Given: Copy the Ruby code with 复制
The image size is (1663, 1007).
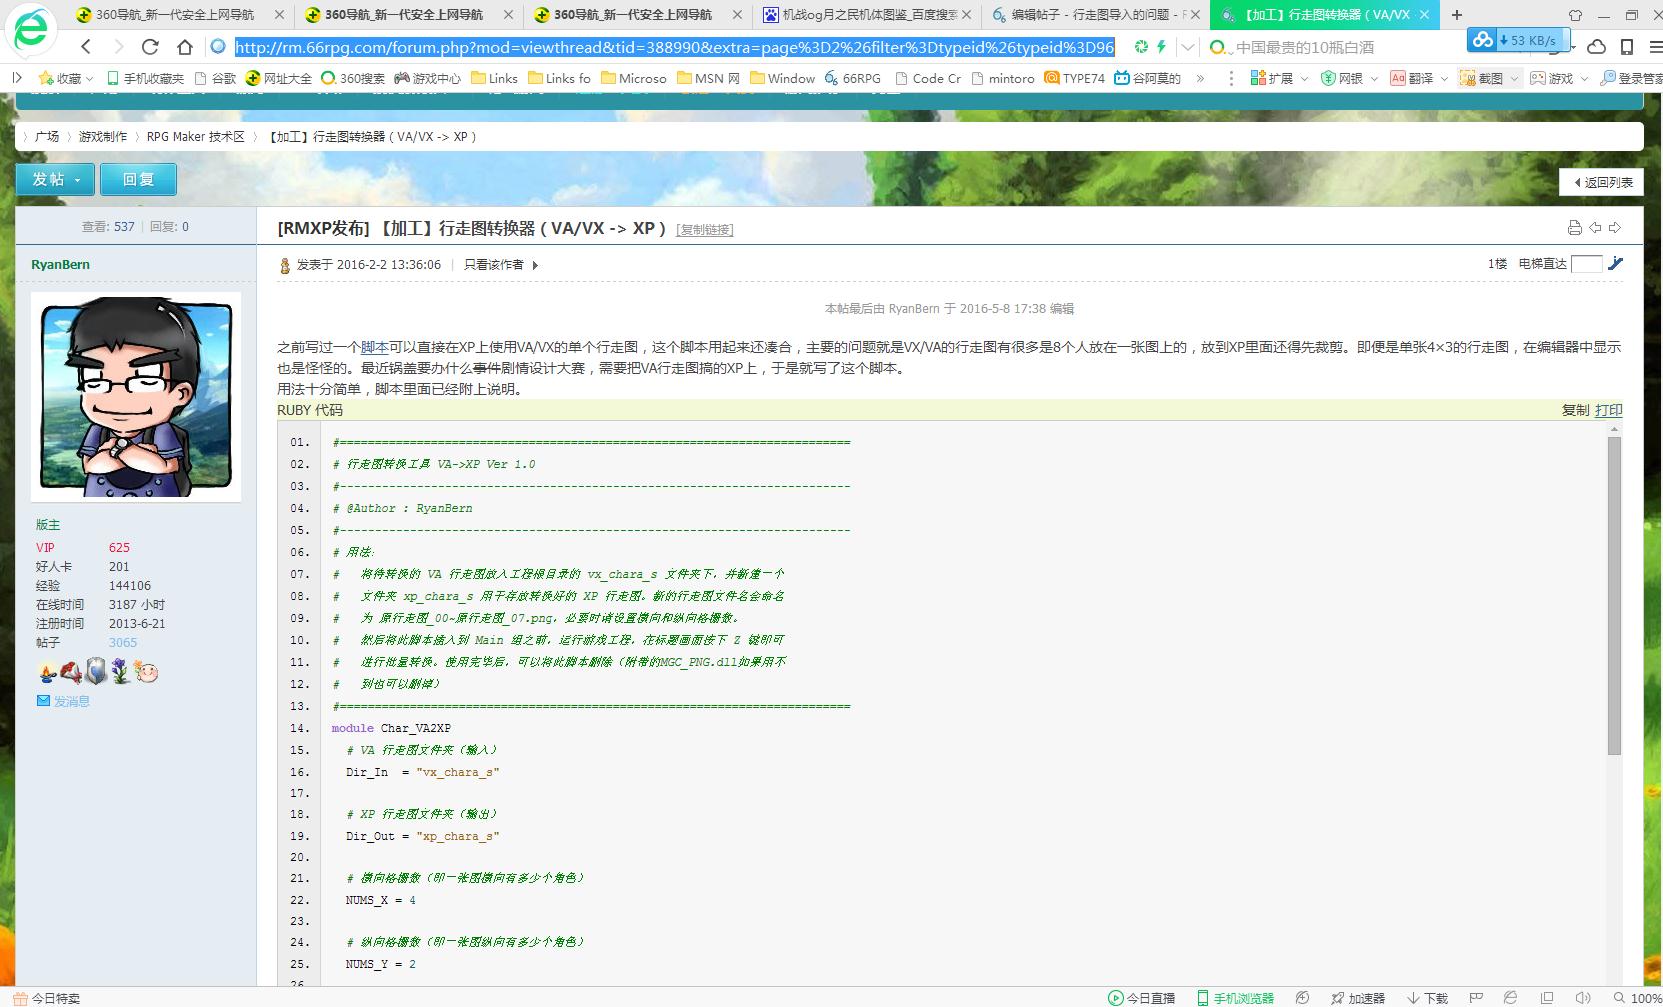Looking at the screenshot, I should [1575, 410].
